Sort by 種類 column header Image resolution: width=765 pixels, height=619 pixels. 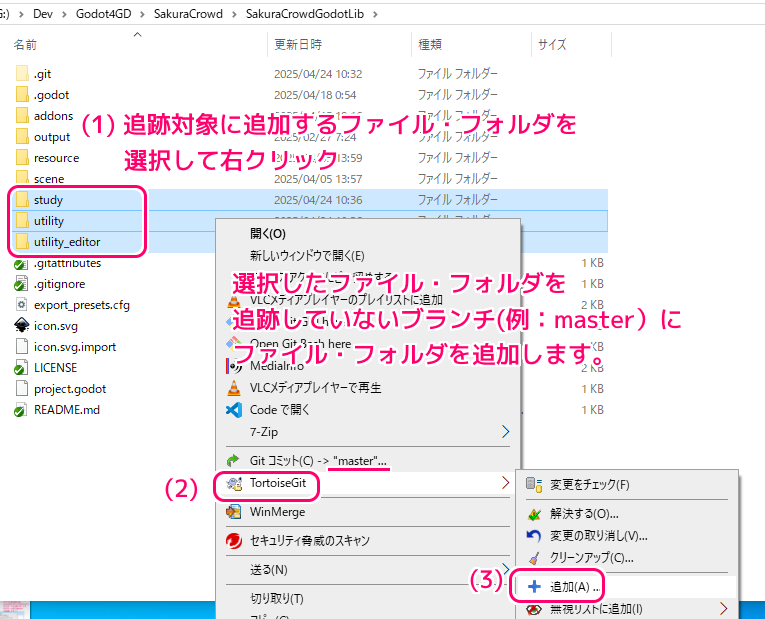click(430, 45)
